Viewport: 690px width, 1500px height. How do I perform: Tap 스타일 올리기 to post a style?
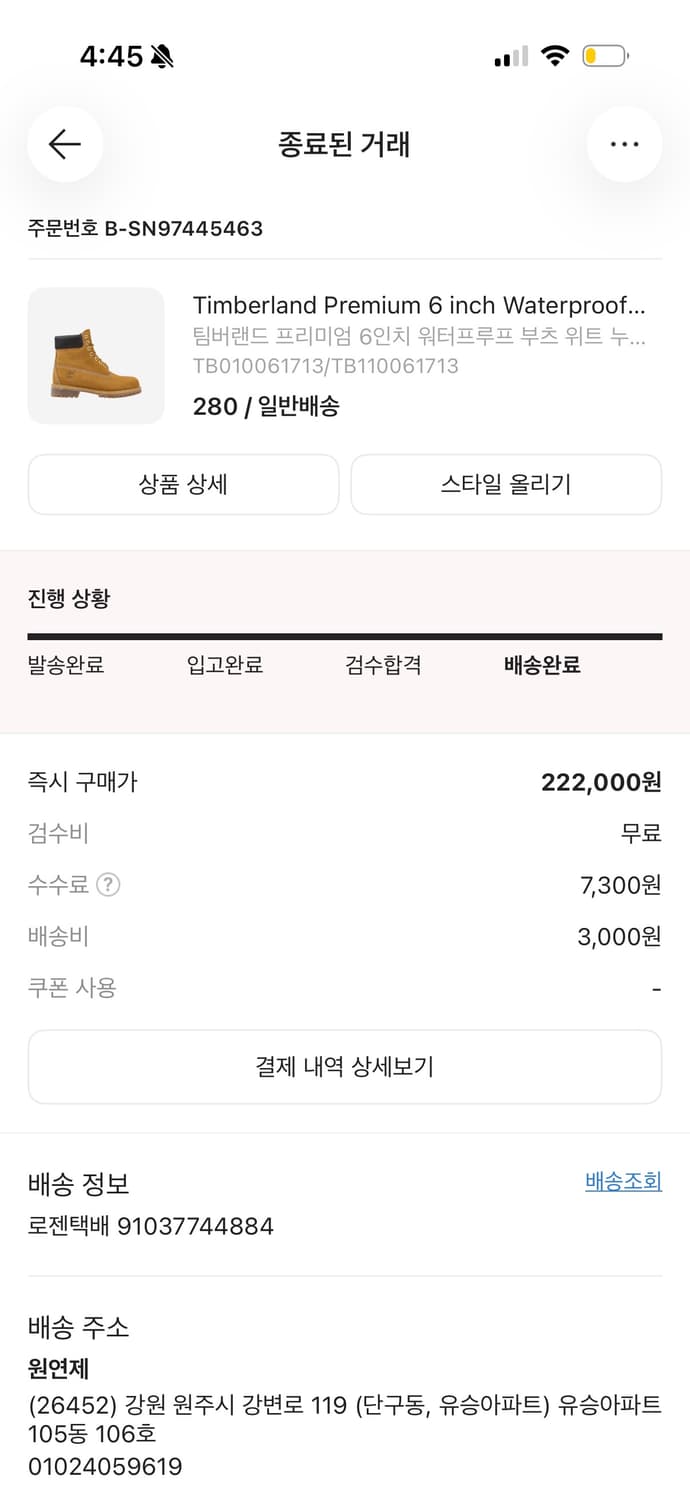pos(506,484)
